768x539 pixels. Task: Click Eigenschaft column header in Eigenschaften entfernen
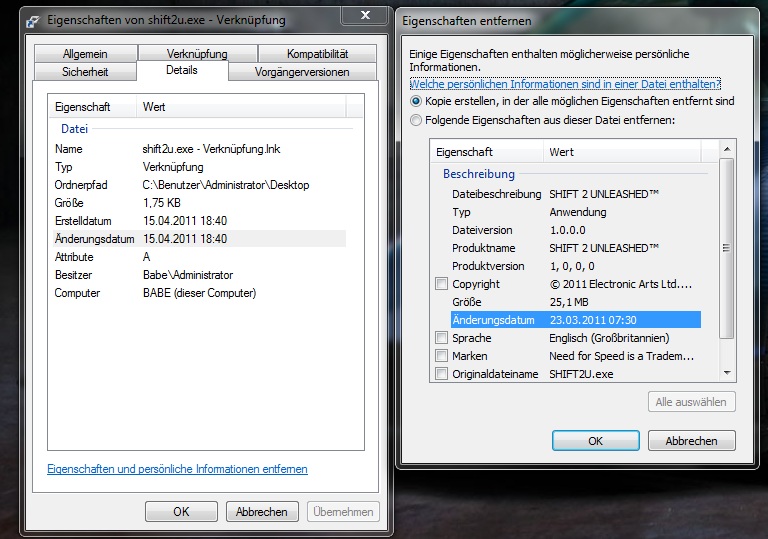pos(487,152)
